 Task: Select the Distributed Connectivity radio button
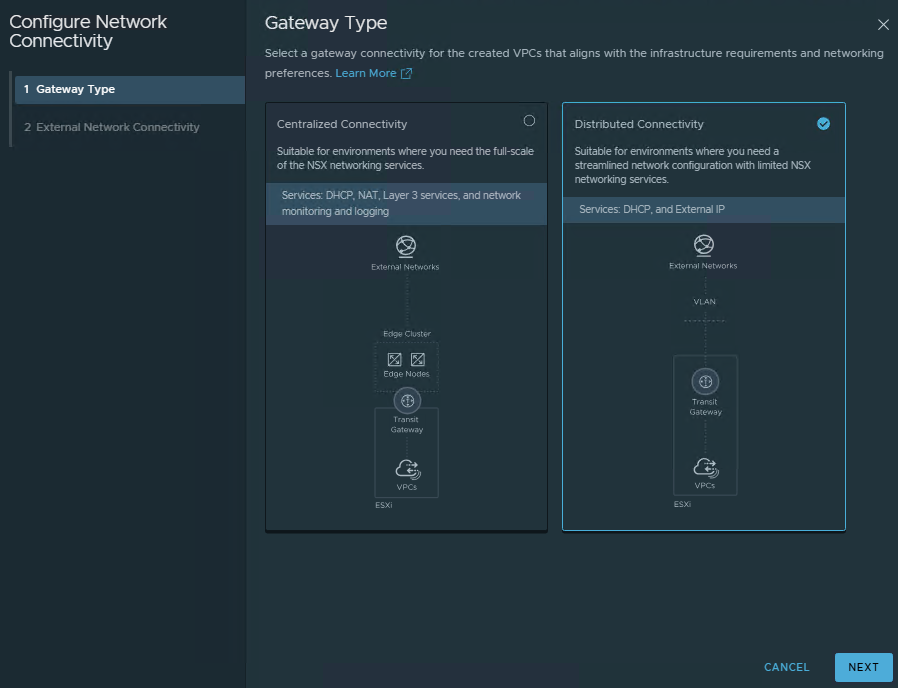pyautogui.click(x=823, y=124)
